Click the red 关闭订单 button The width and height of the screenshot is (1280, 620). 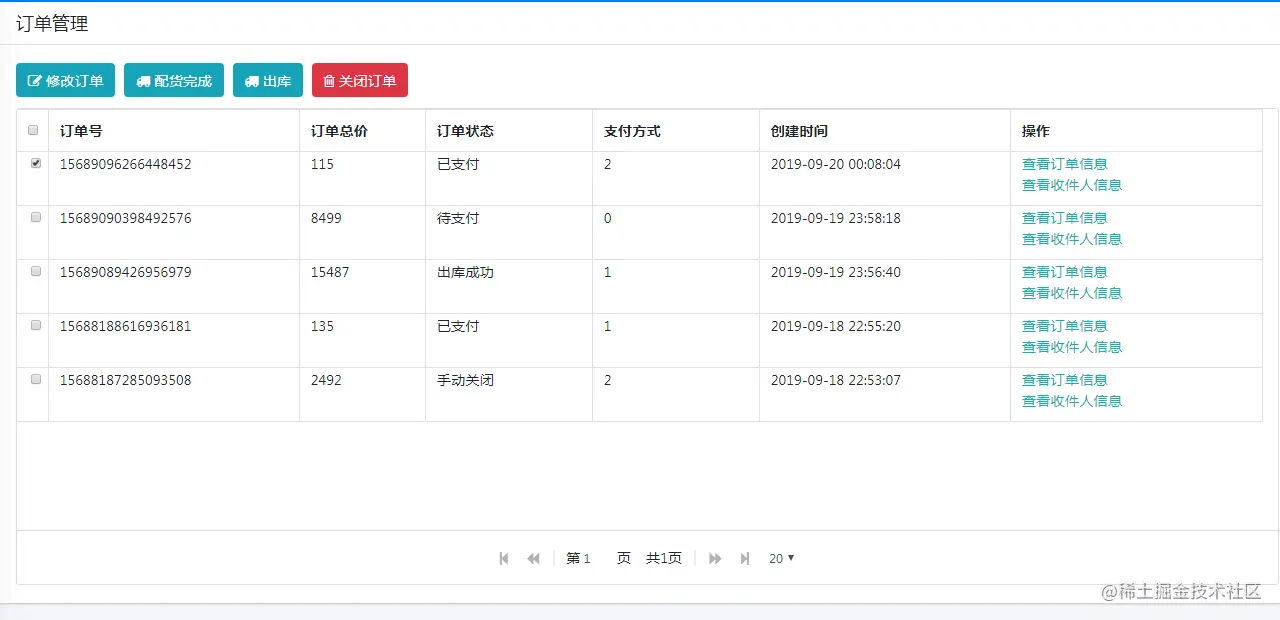tap(360, 81)
